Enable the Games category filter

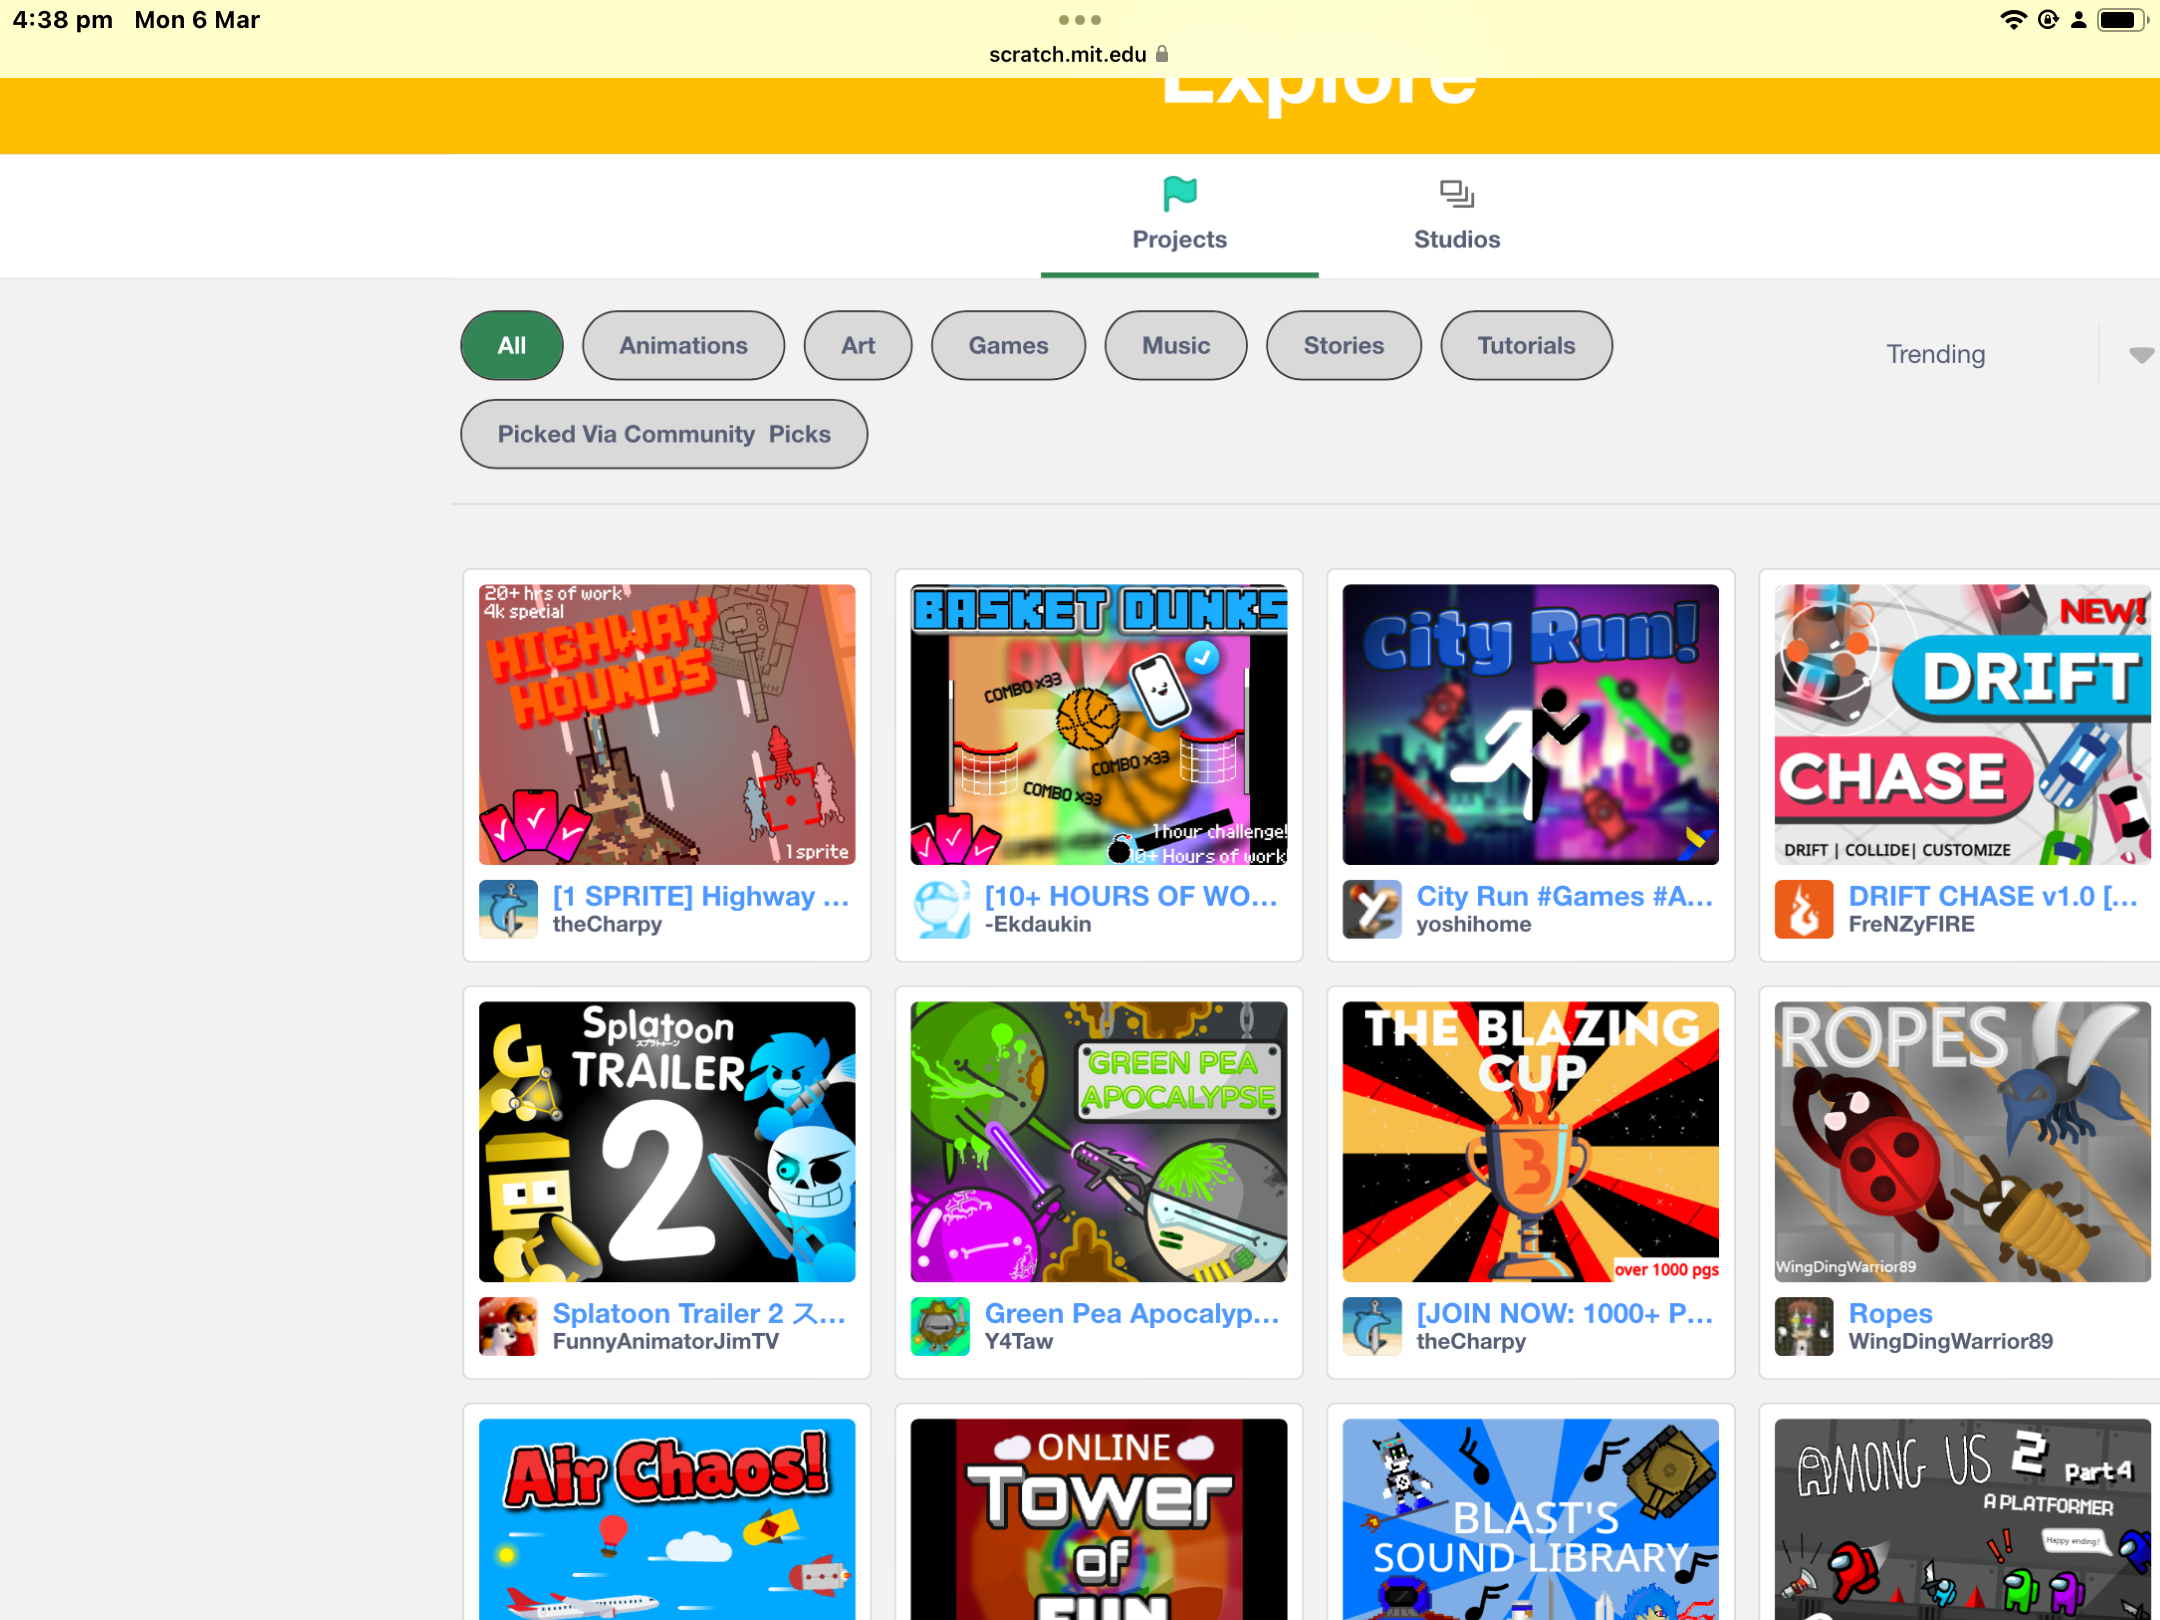pos(1008,345)
